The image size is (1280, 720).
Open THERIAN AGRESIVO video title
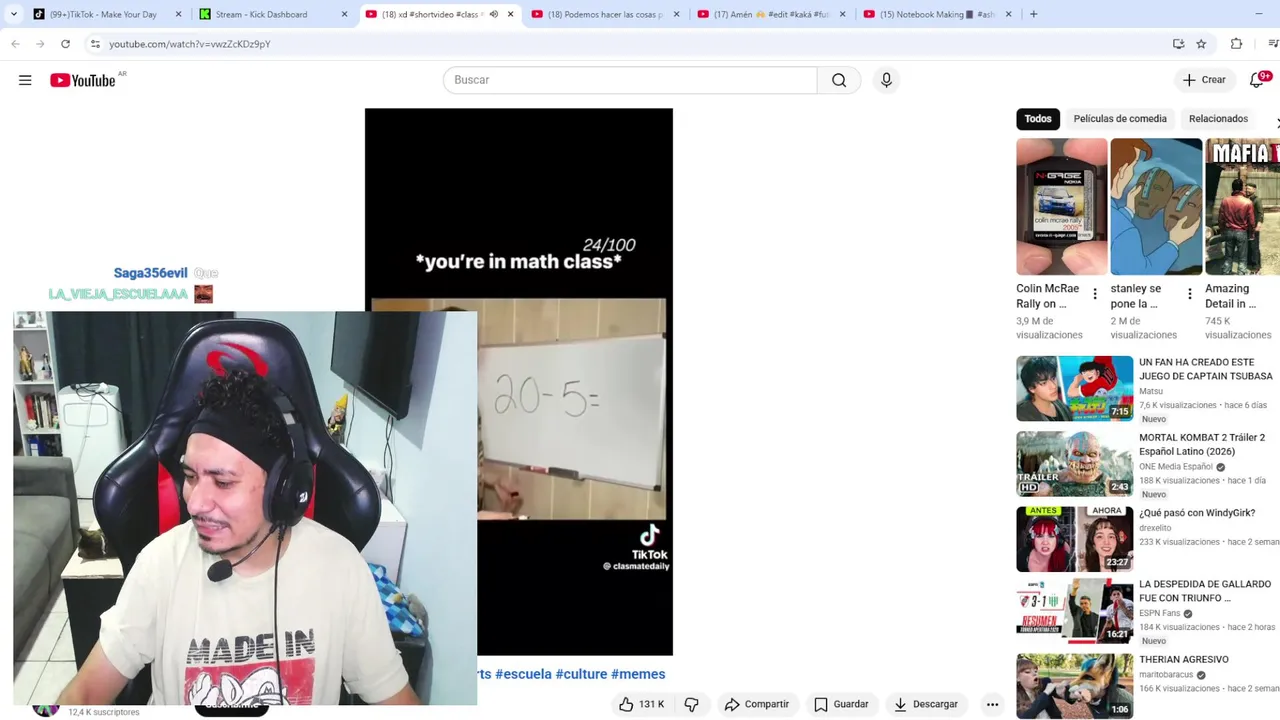point(1184,660)
